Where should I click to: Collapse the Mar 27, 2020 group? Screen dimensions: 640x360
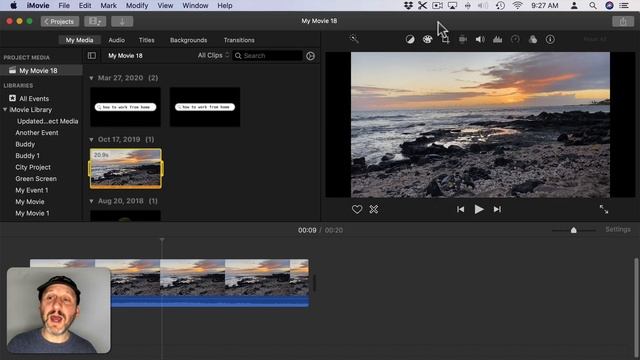click(x=91, y=78)
